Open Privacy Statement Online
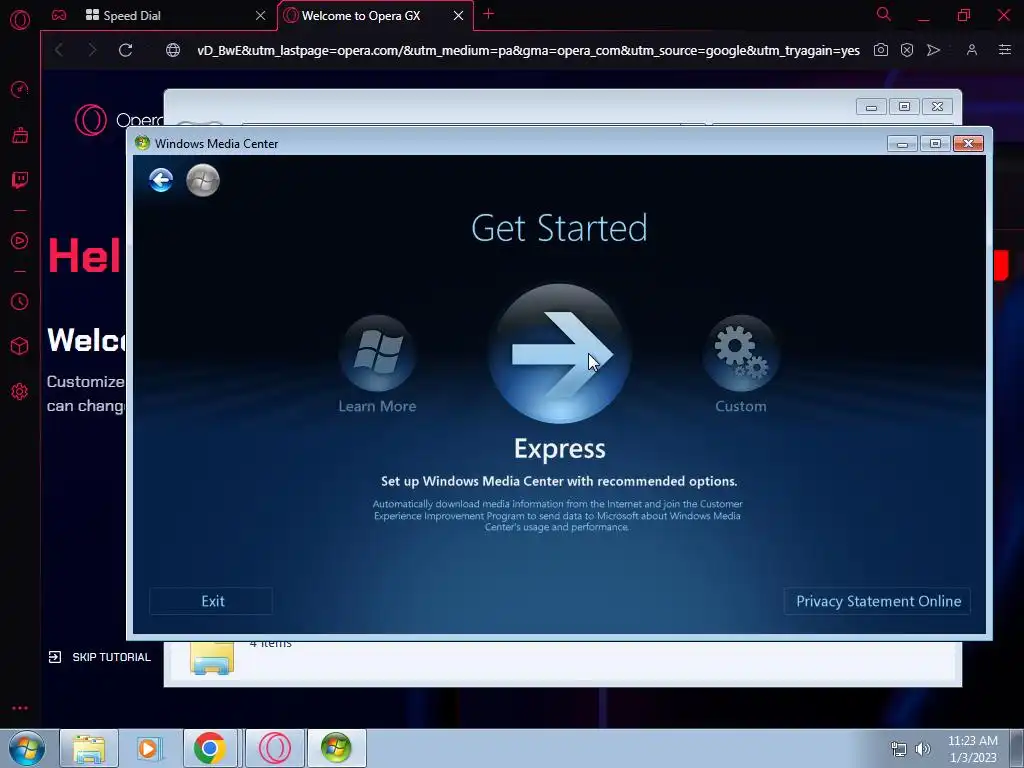The image size is (1024, 768). 878,601
